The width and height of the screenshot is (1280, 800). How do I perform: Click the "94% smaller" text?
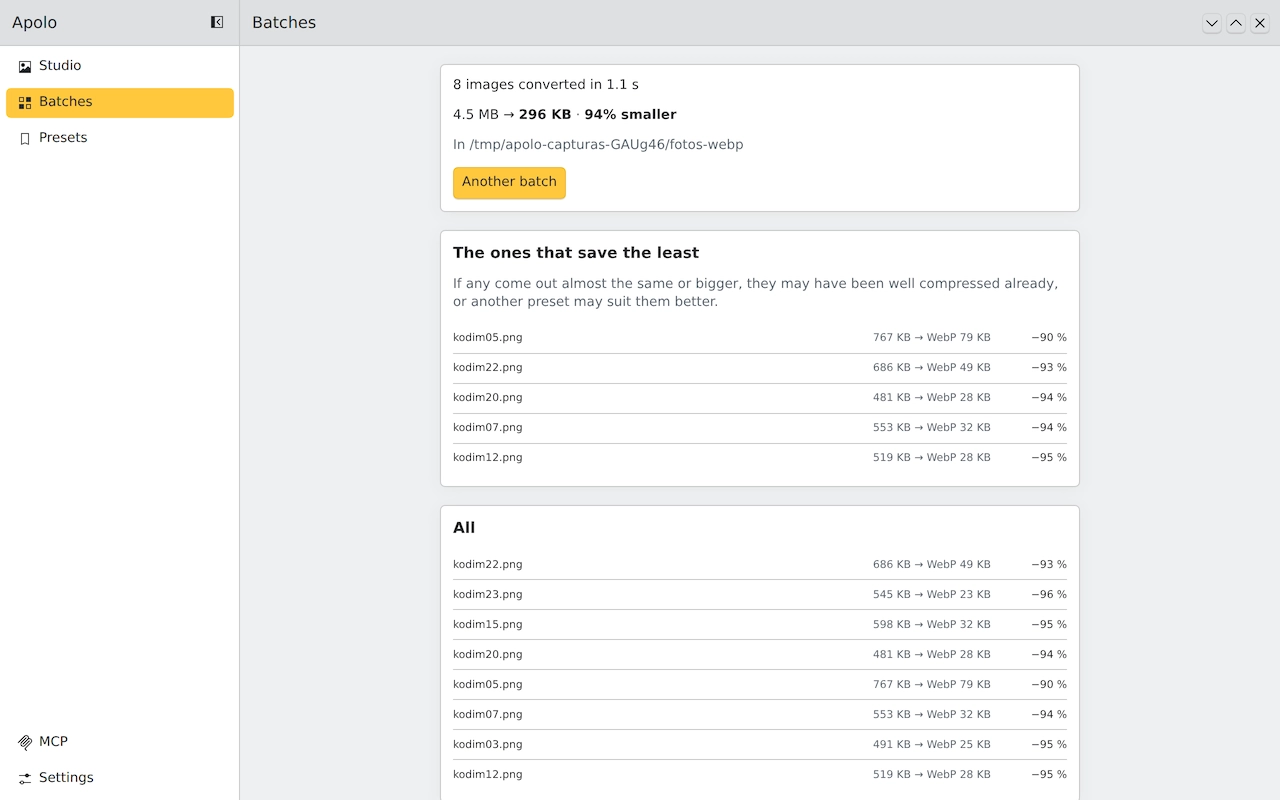[630, 114]
